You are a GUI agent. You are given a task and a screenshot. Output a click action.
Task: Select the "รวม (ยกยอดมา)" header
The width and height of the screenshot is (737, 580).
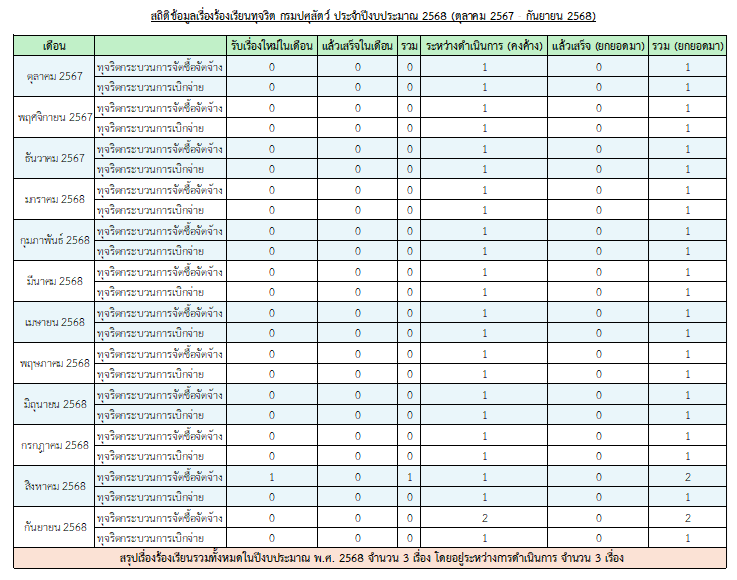(x=688, y=46)
